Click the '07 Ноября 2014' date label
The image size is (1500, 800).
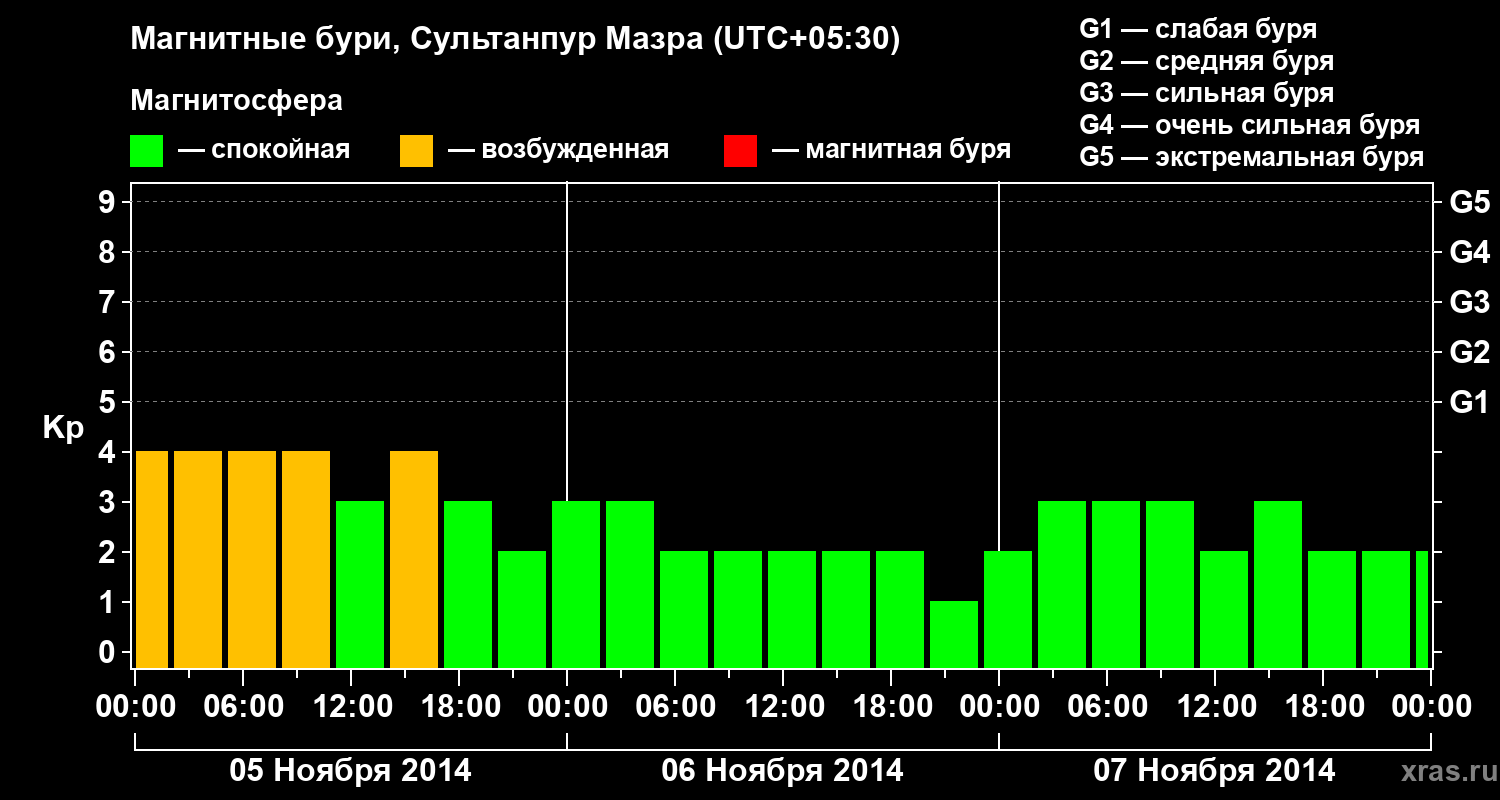coord(1214,770)
